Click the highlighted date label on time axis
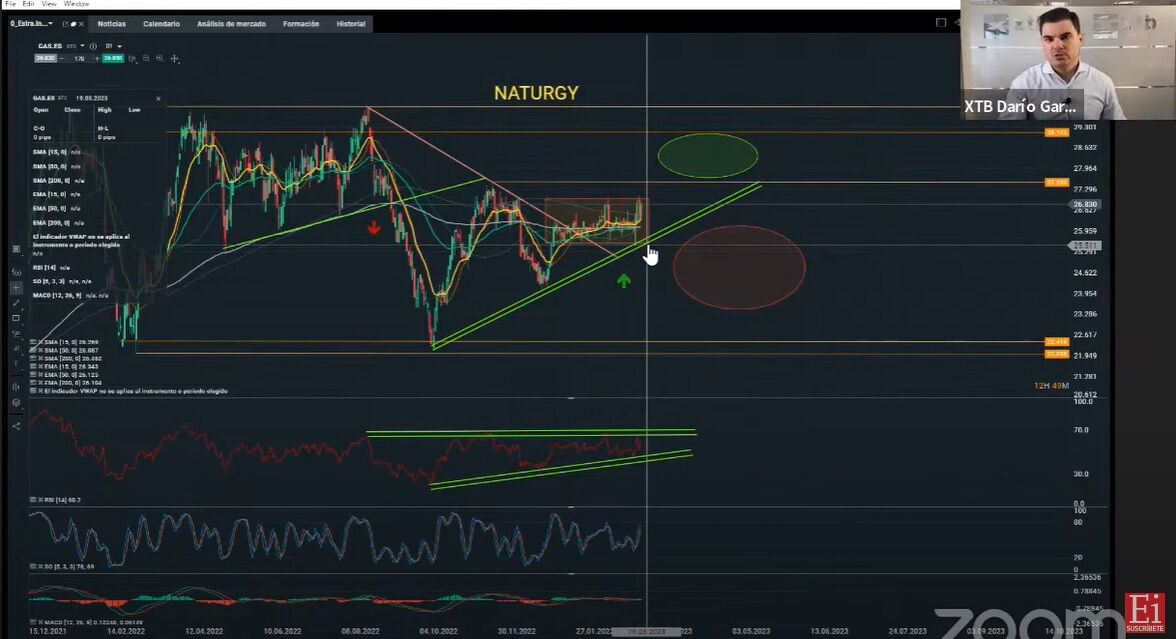Image resolution: width=1176 pixels, height=639 pixels. pos(646,632)
